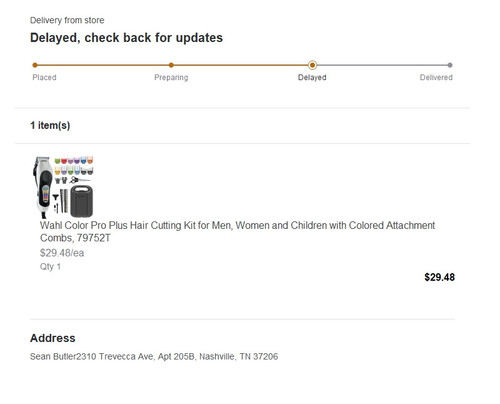Select the Delivered label on tracker

(436, 77)
